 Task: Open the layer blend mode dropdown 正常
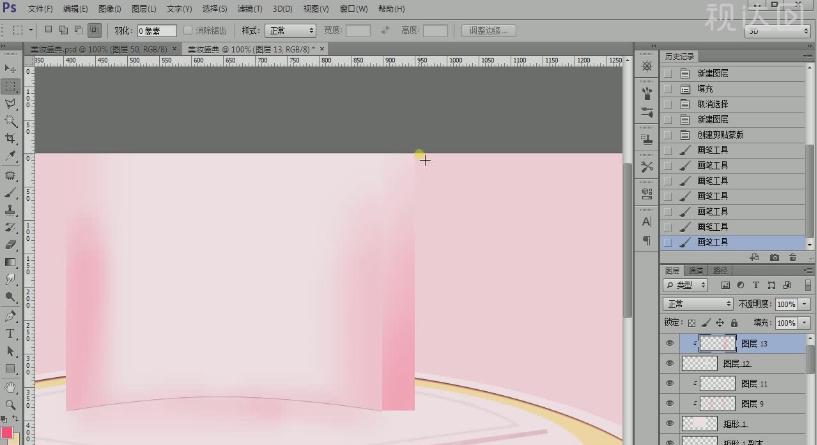point(699,303)
